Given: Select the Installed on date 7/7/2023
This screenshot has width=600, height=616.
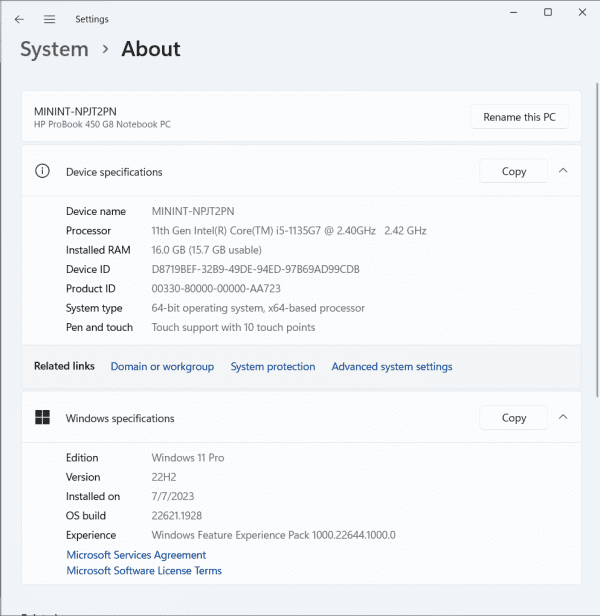Looking at the screenshot, I should coord(173,496).
